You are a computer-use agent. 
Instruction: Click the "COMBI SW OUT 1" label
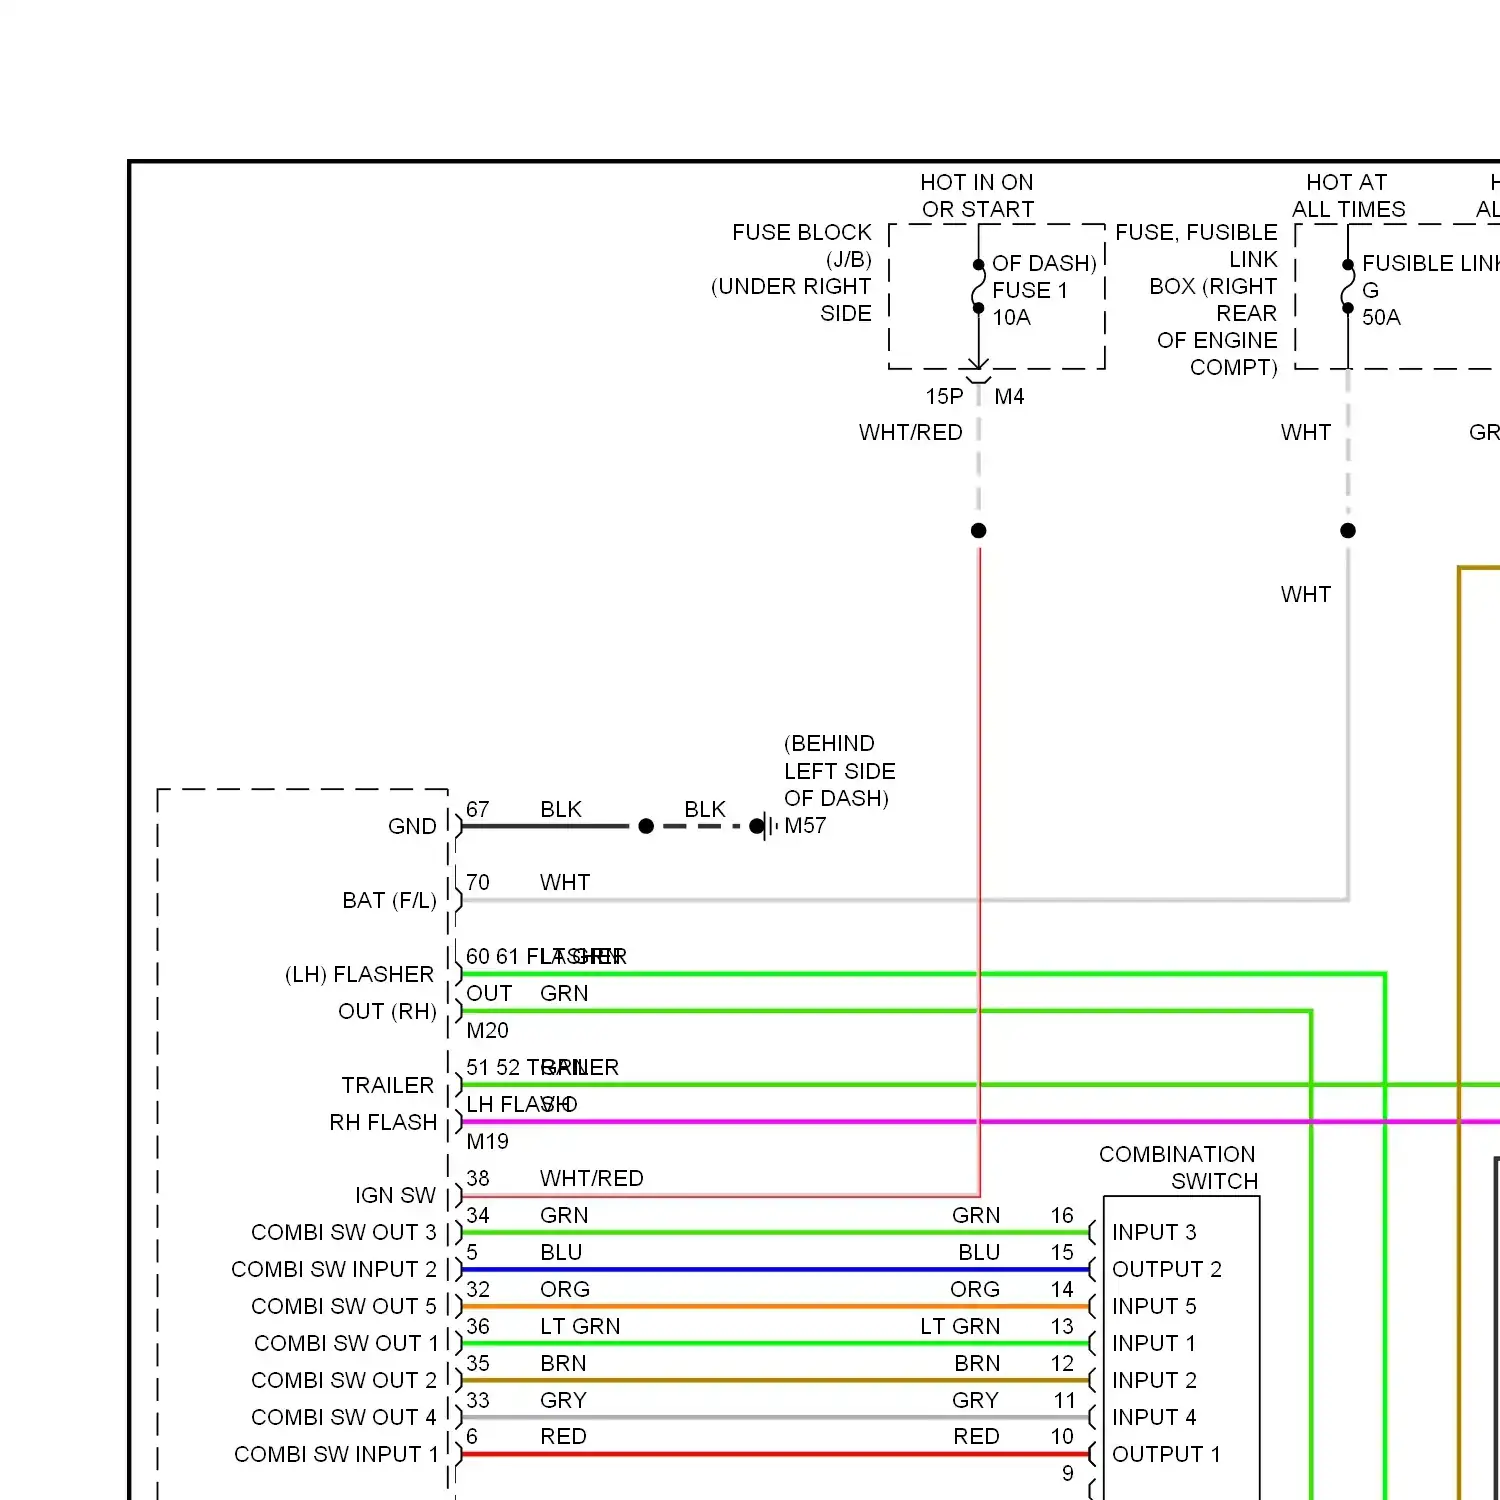[346, 1343]
